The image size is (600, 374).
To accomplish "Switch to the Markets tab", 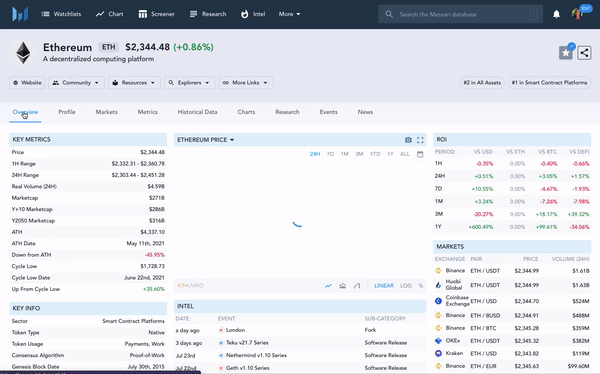I will click(106, 112).
